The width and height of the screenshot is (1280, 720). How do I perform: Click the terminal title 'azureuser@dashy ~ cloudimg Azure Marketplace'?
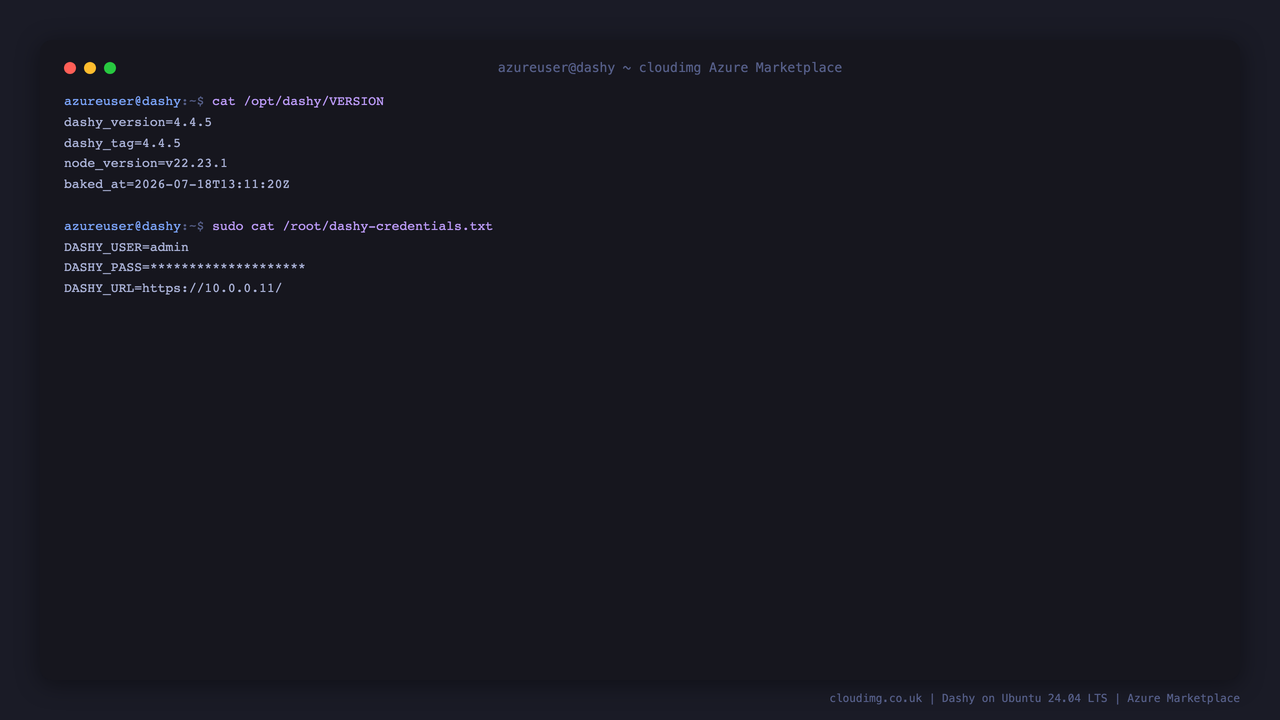[670, 68]
